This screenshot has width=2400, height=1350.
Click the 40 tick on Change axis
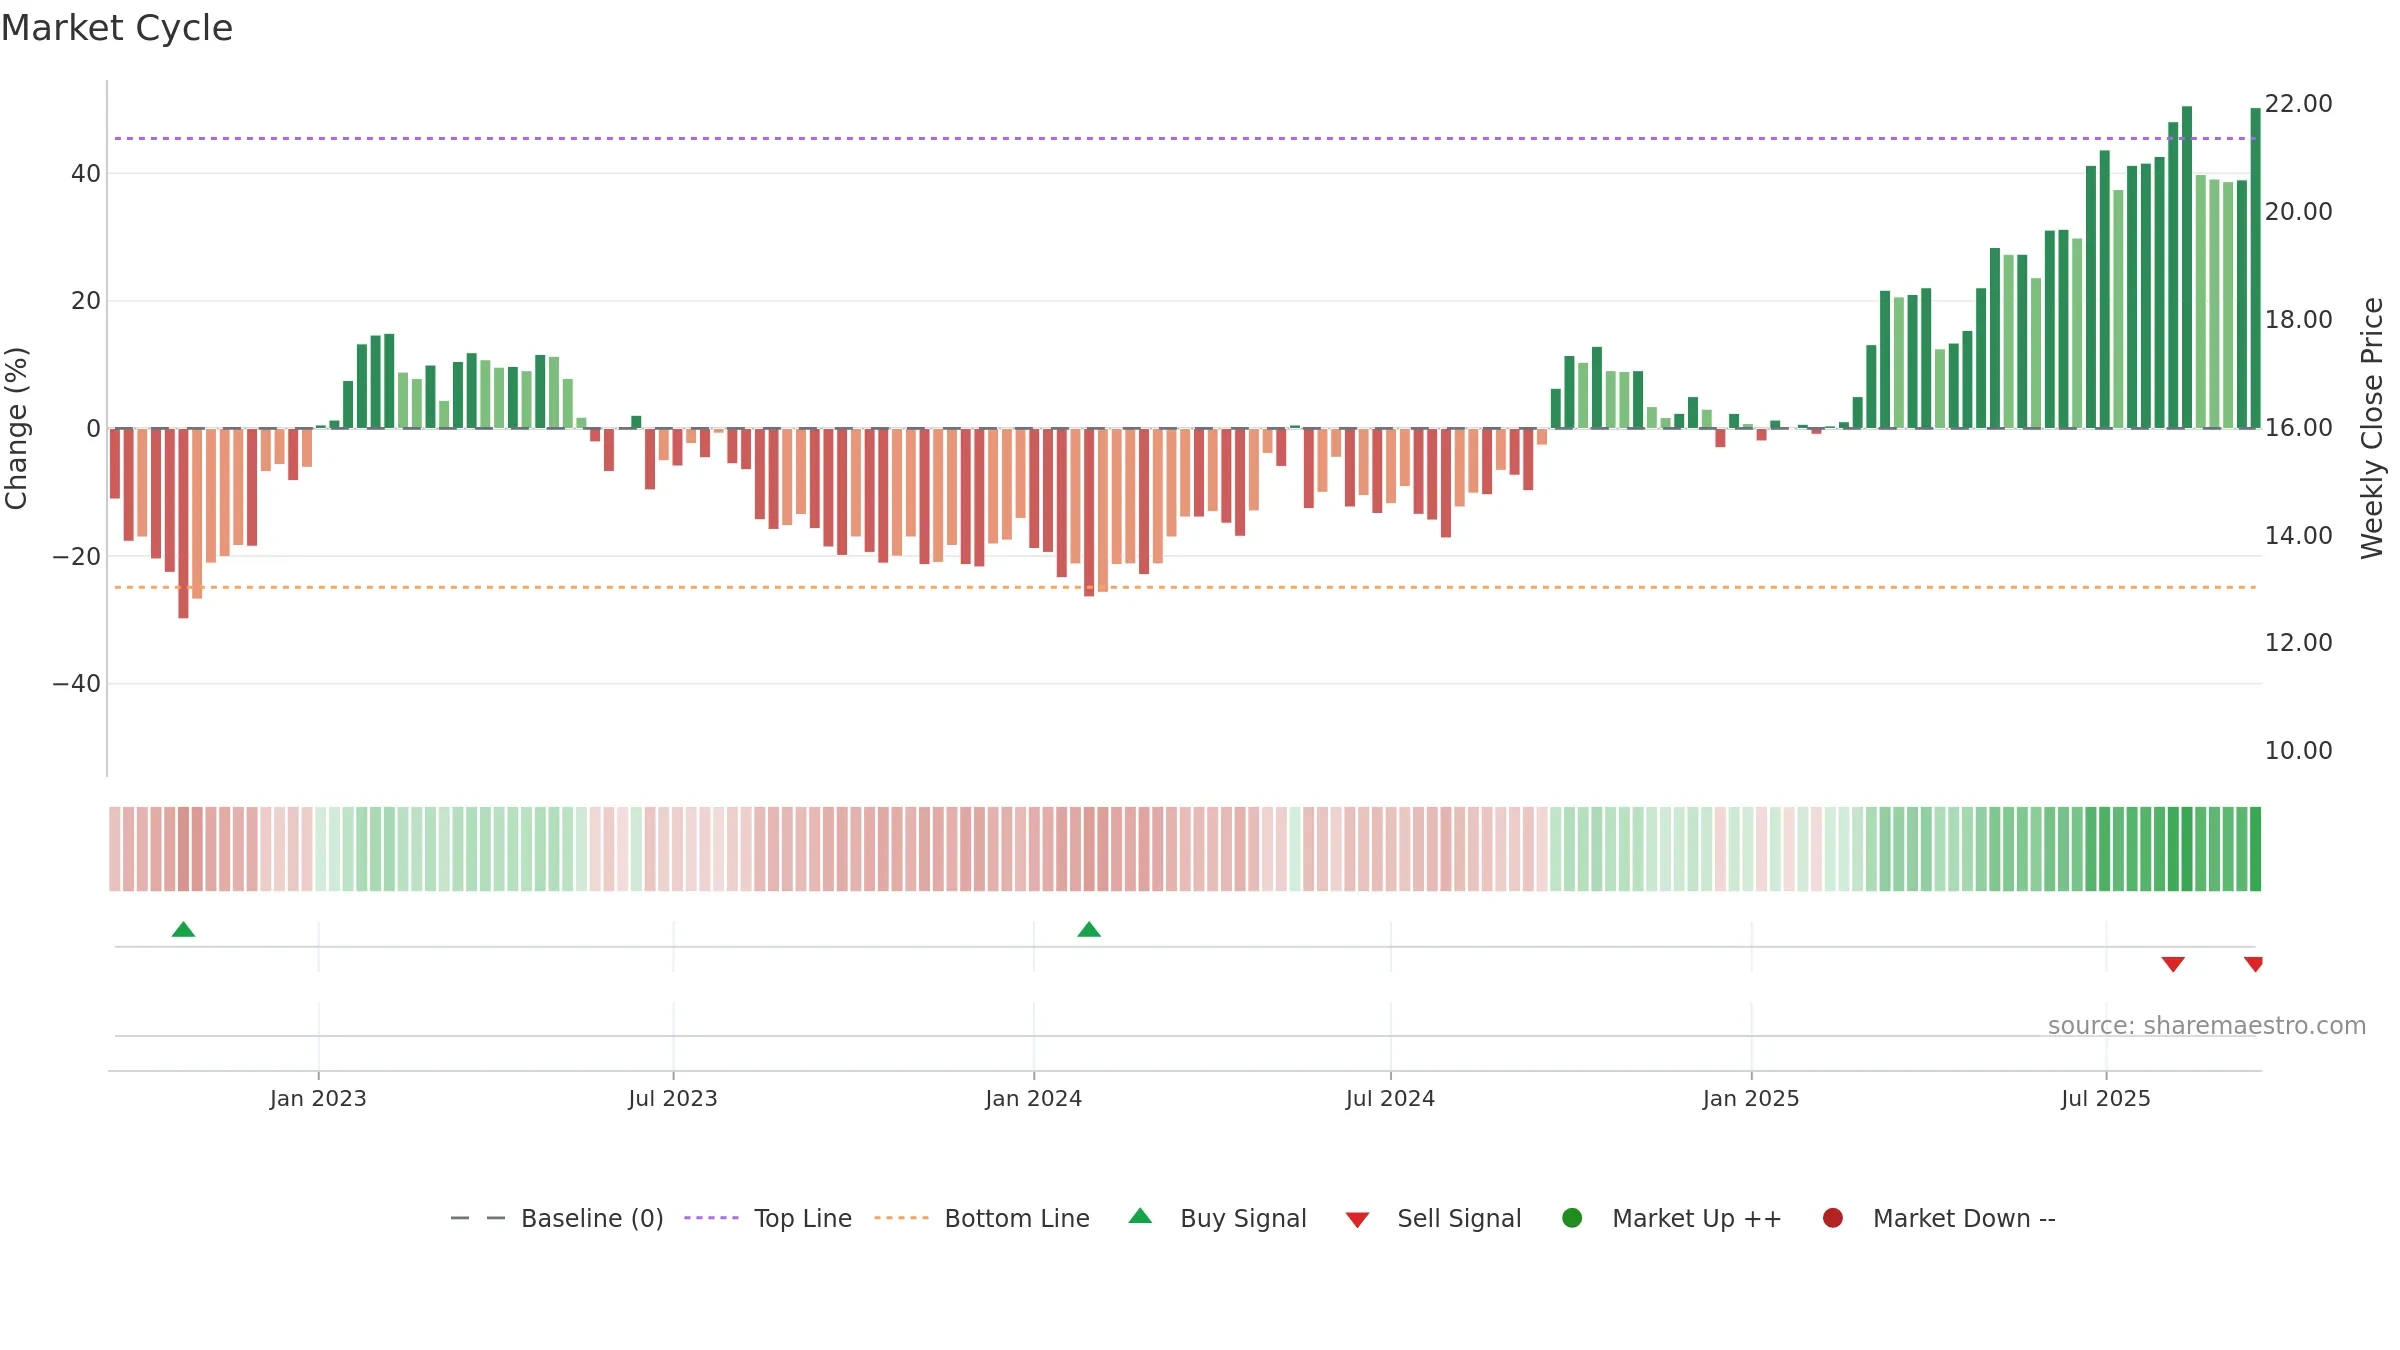tap(86, 174)
